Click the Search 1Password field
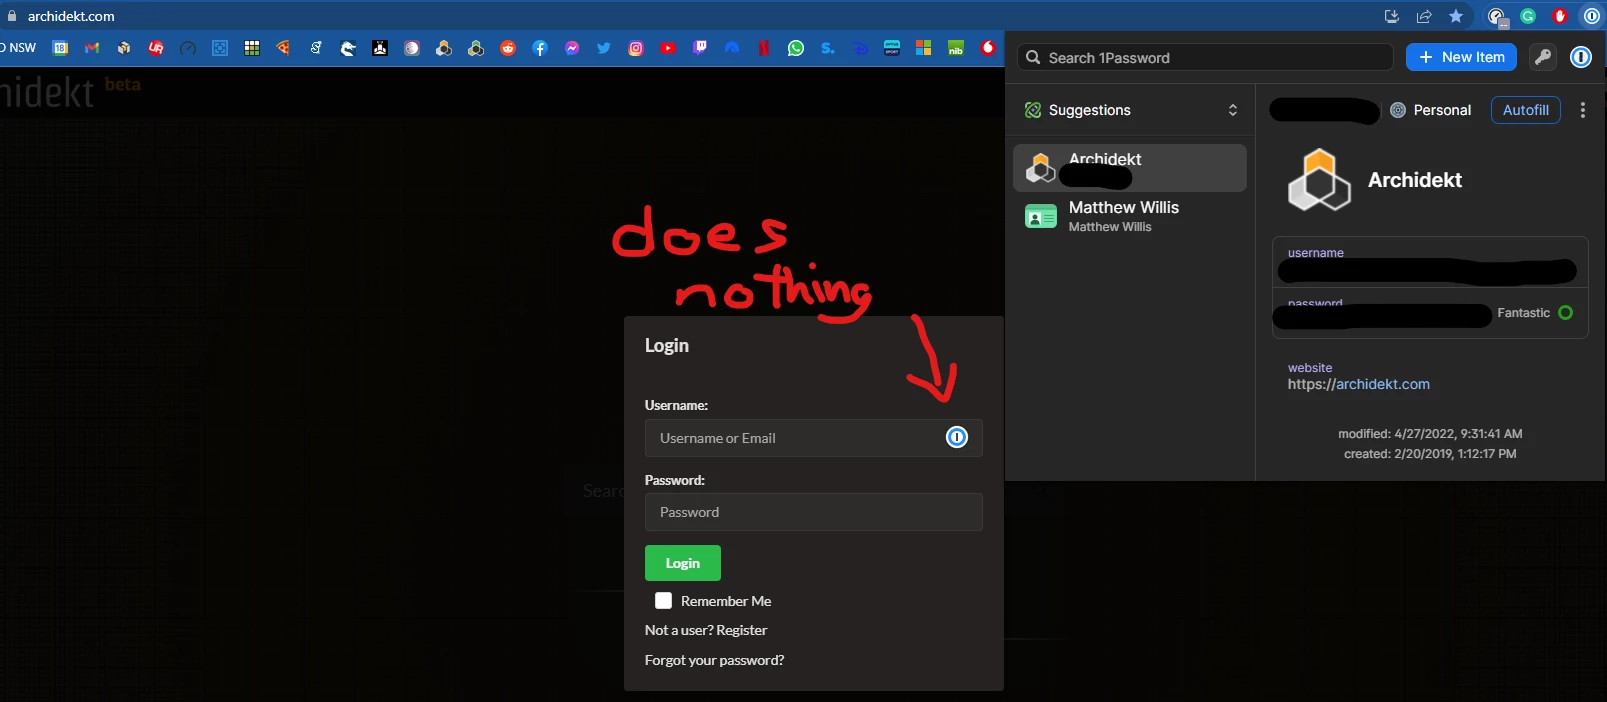 [1205, 58]
